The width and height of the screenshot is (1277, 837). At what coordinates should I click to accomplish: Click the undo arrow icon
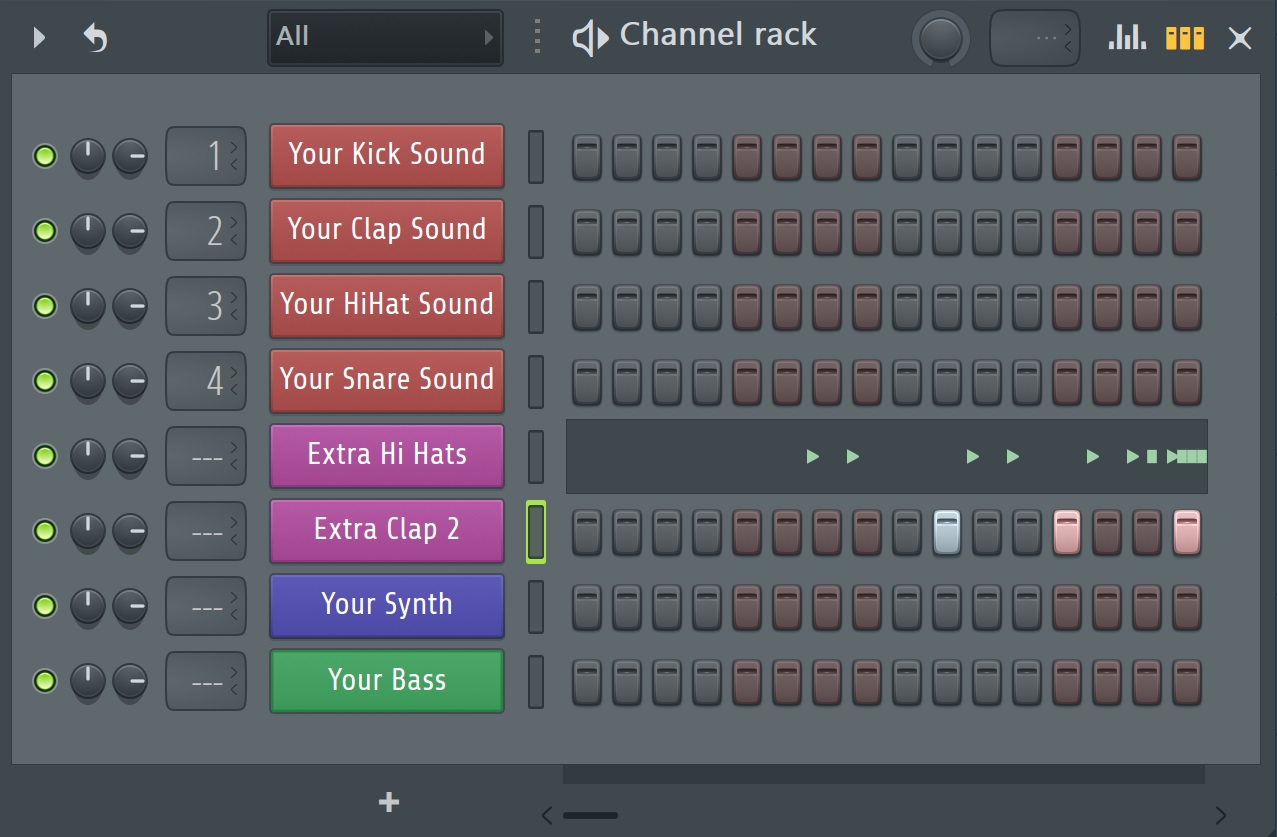95,37
